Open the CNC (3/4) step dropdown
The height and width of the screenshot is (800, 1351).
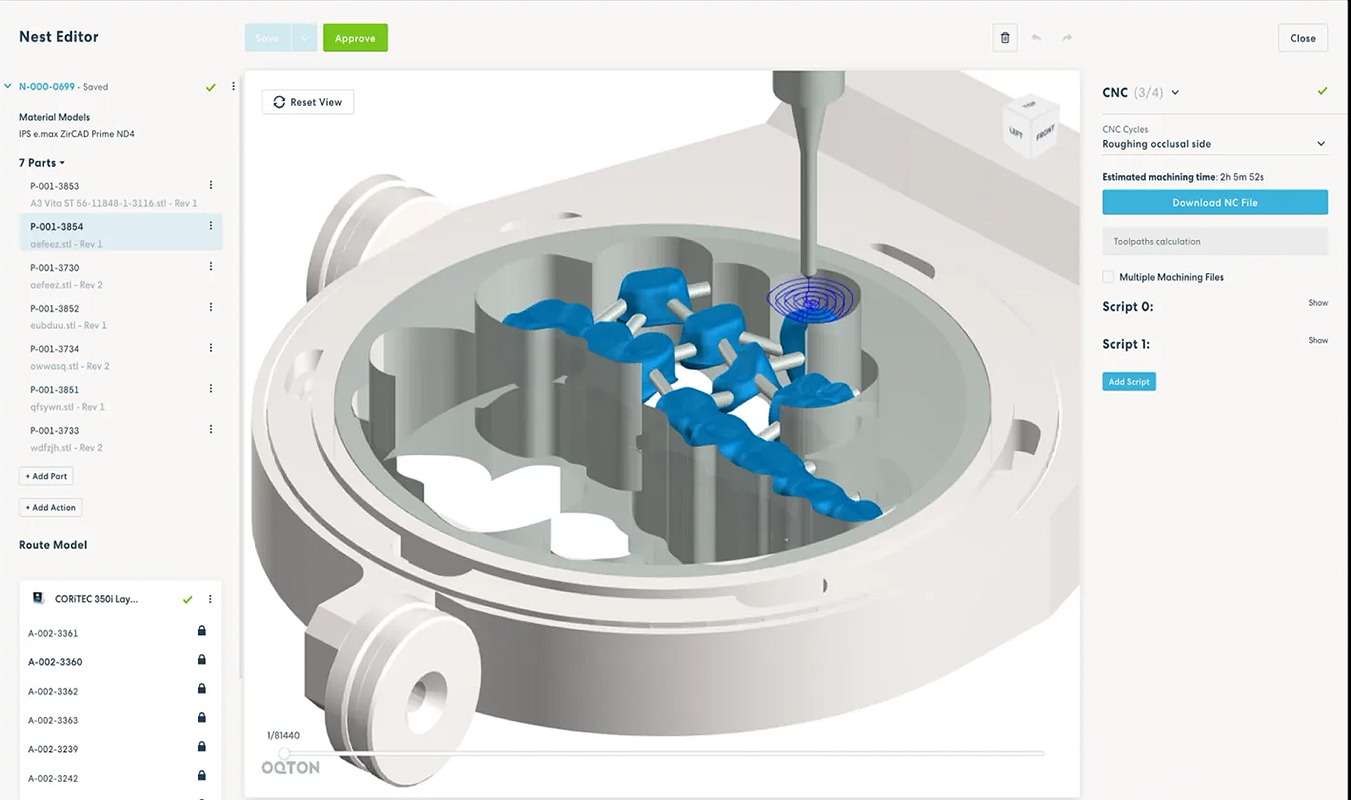(1175, 93)
